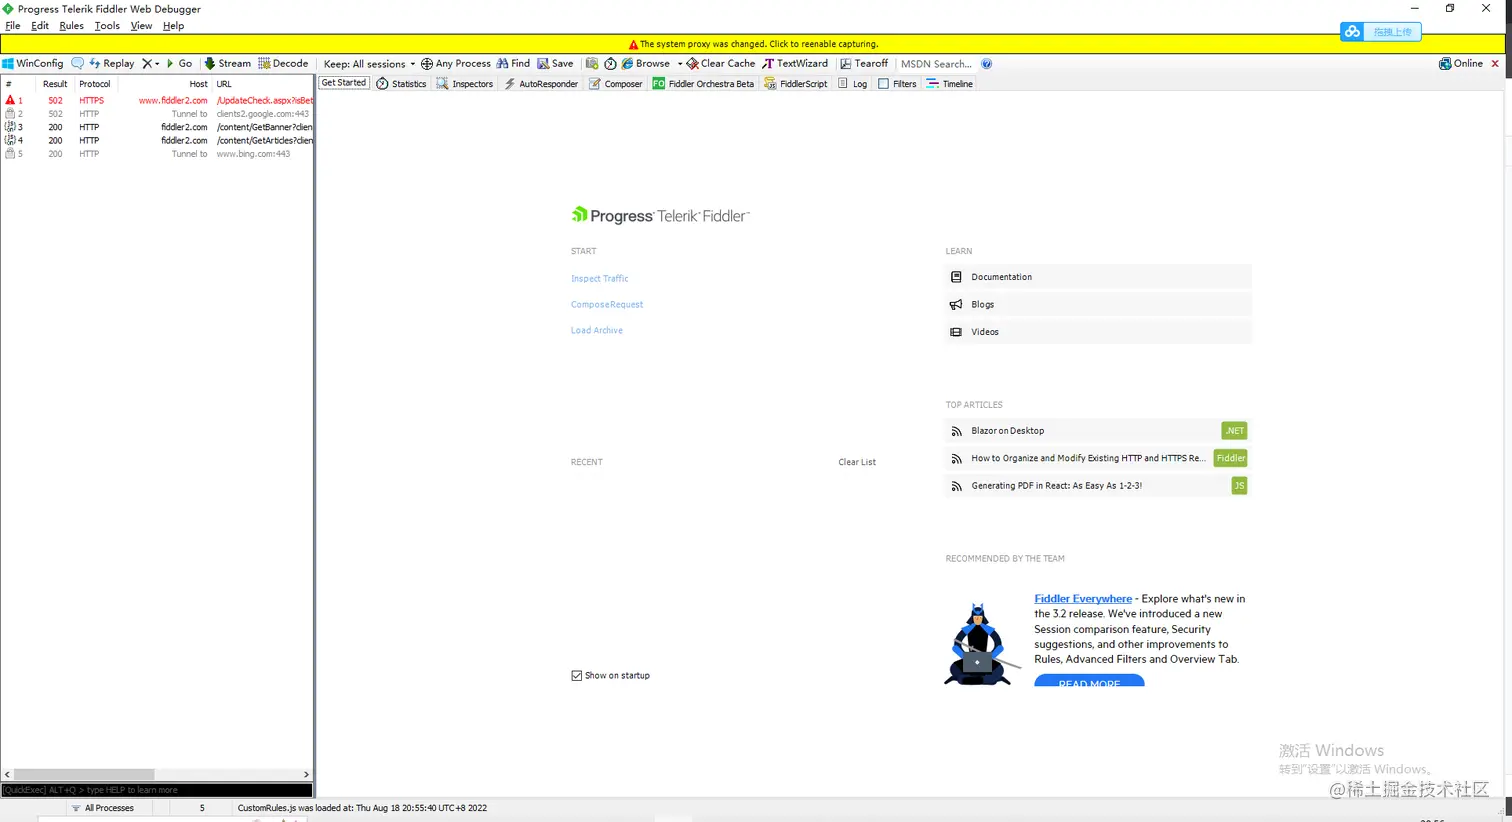Expand the Browse dropdown arrow
This screenshot has width=1512, height=822.
680,64
